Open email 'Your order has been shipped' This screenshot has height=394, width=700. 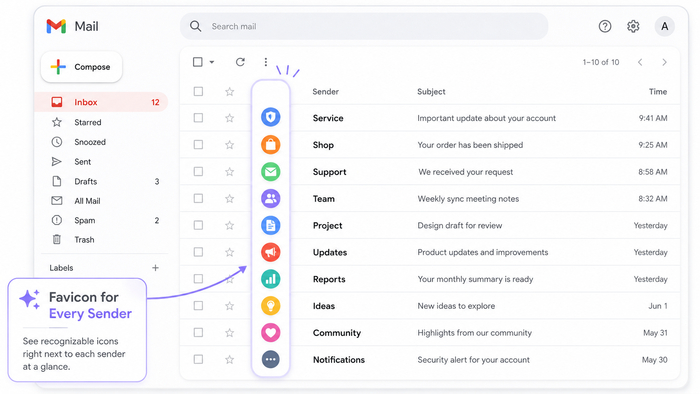470,145
